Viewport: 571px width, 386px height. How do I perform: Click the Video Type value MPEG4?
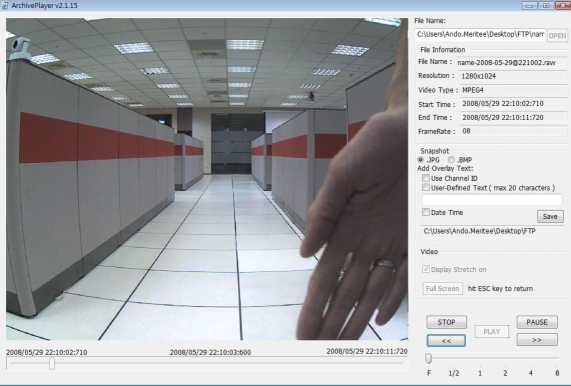473,90
